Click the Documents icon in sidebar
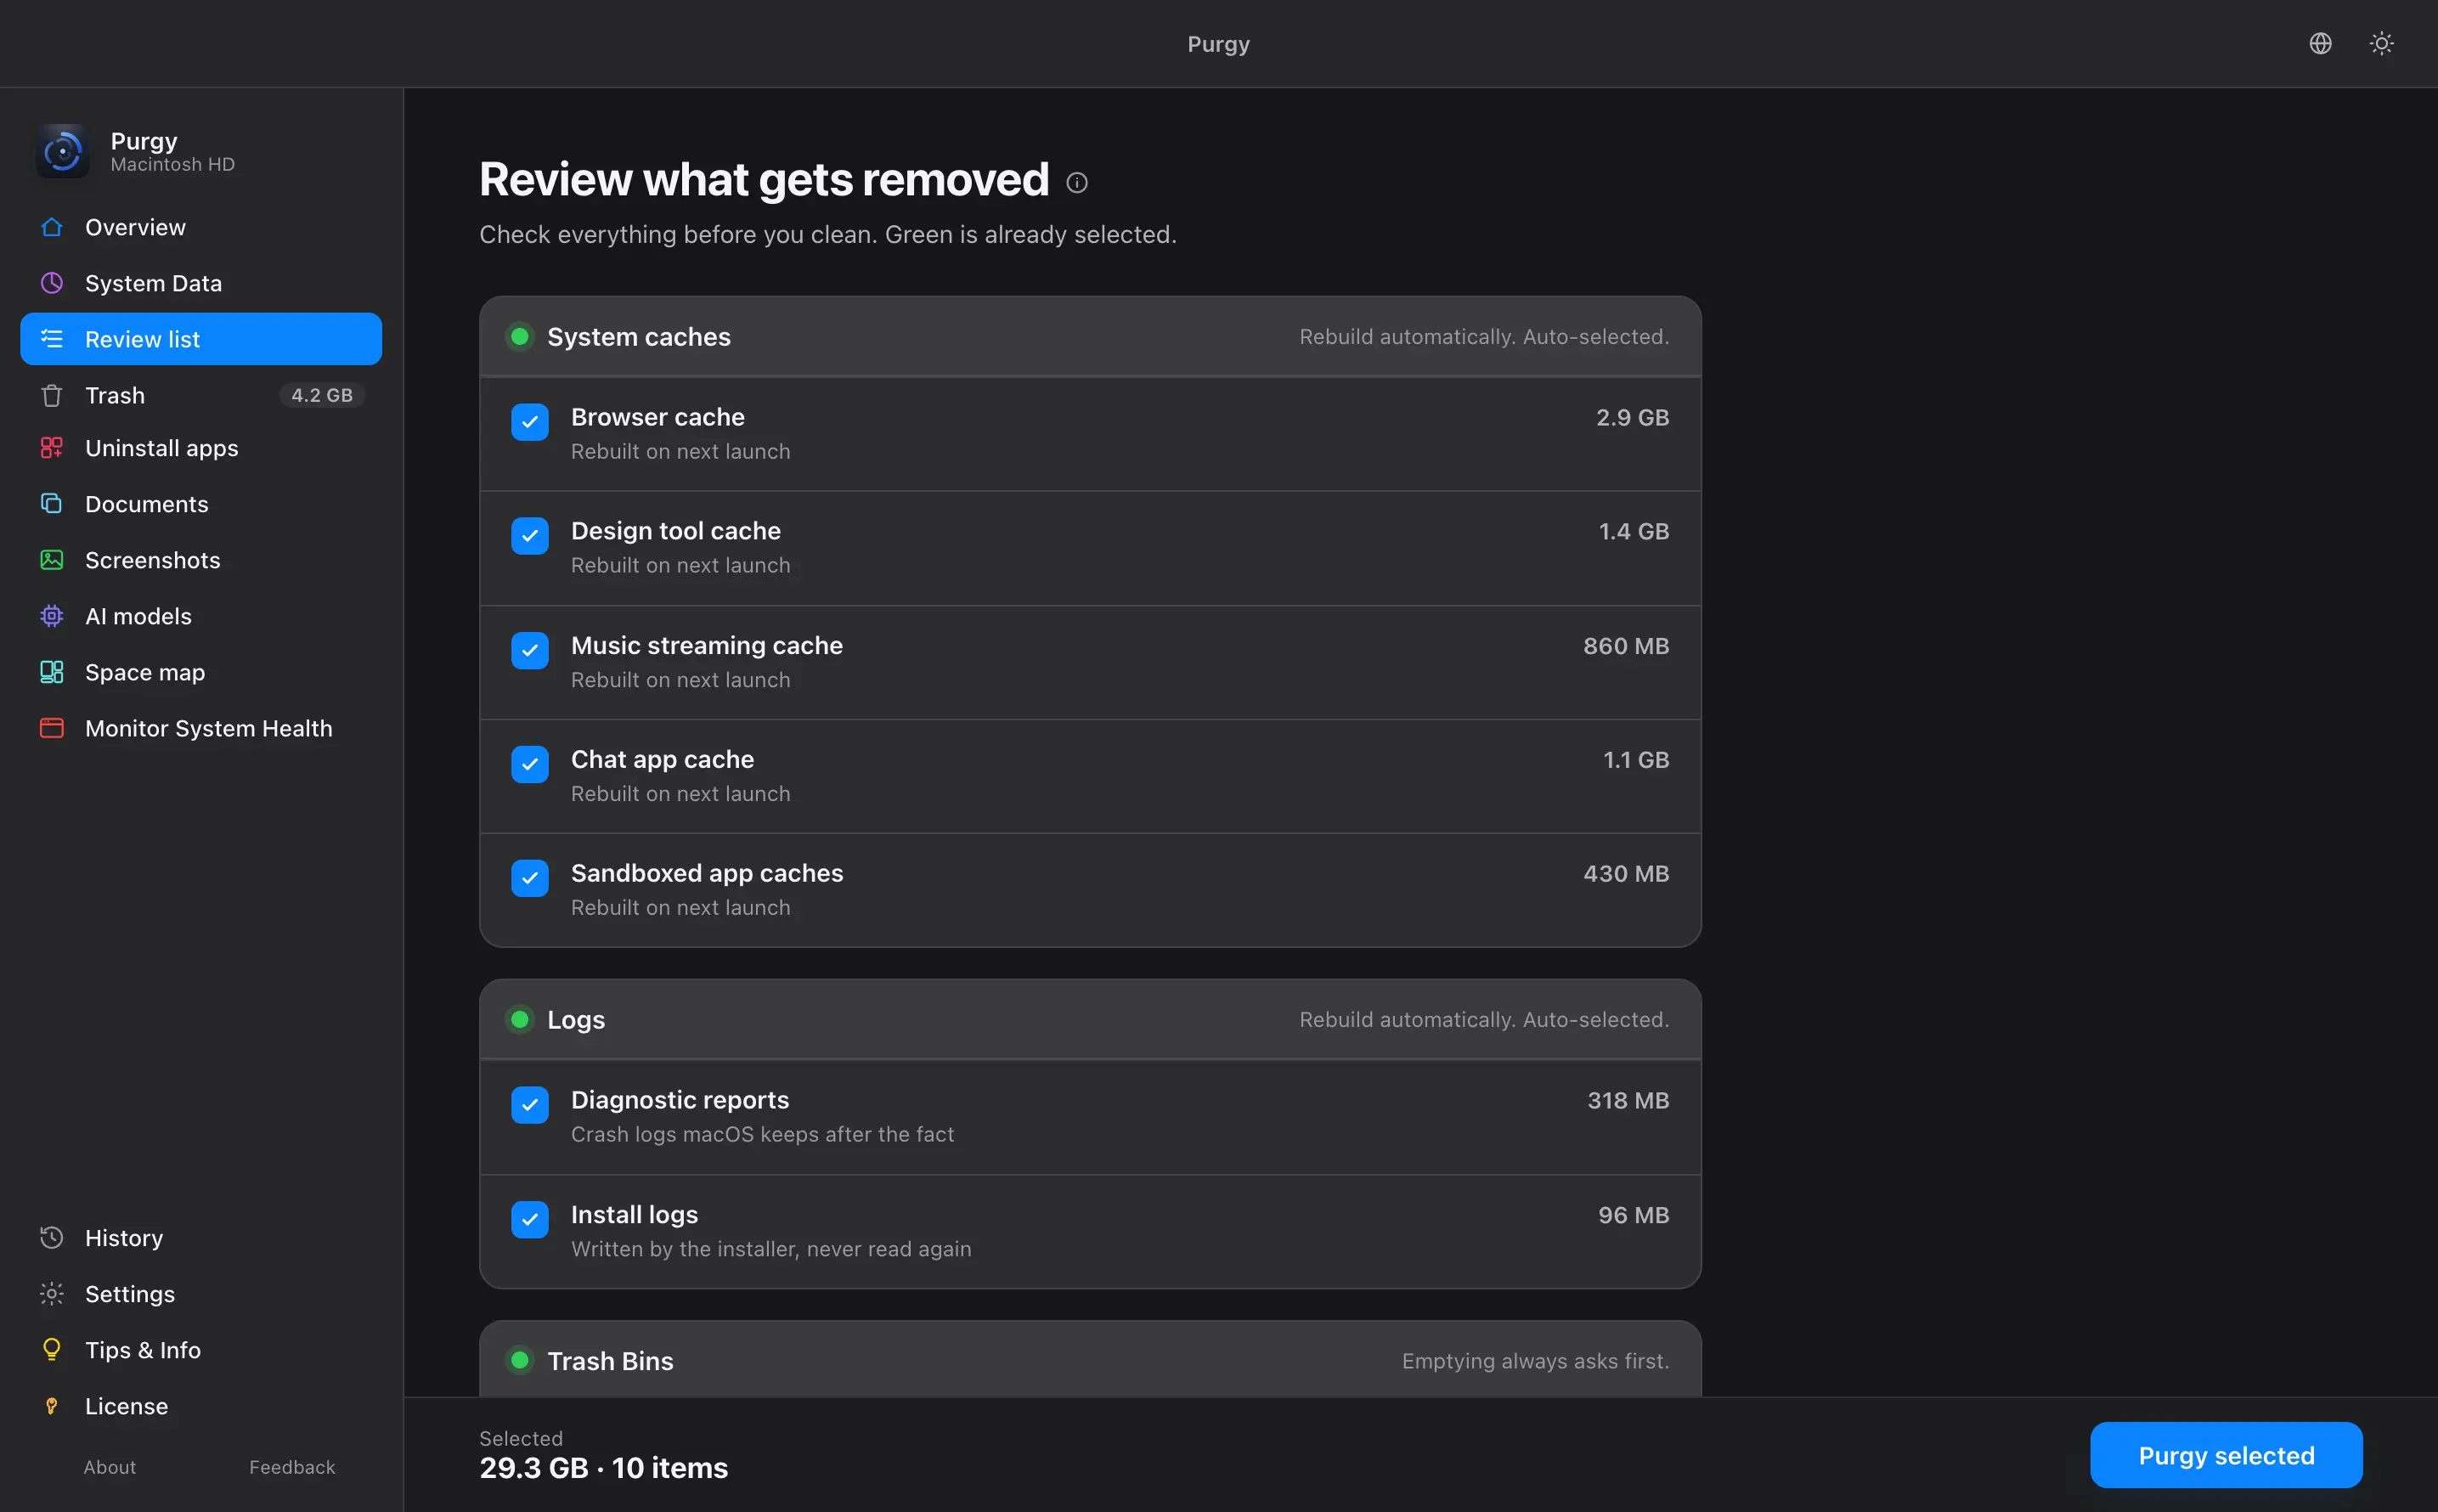The width and height of the screenshot is (2438, 1512). 52,504
